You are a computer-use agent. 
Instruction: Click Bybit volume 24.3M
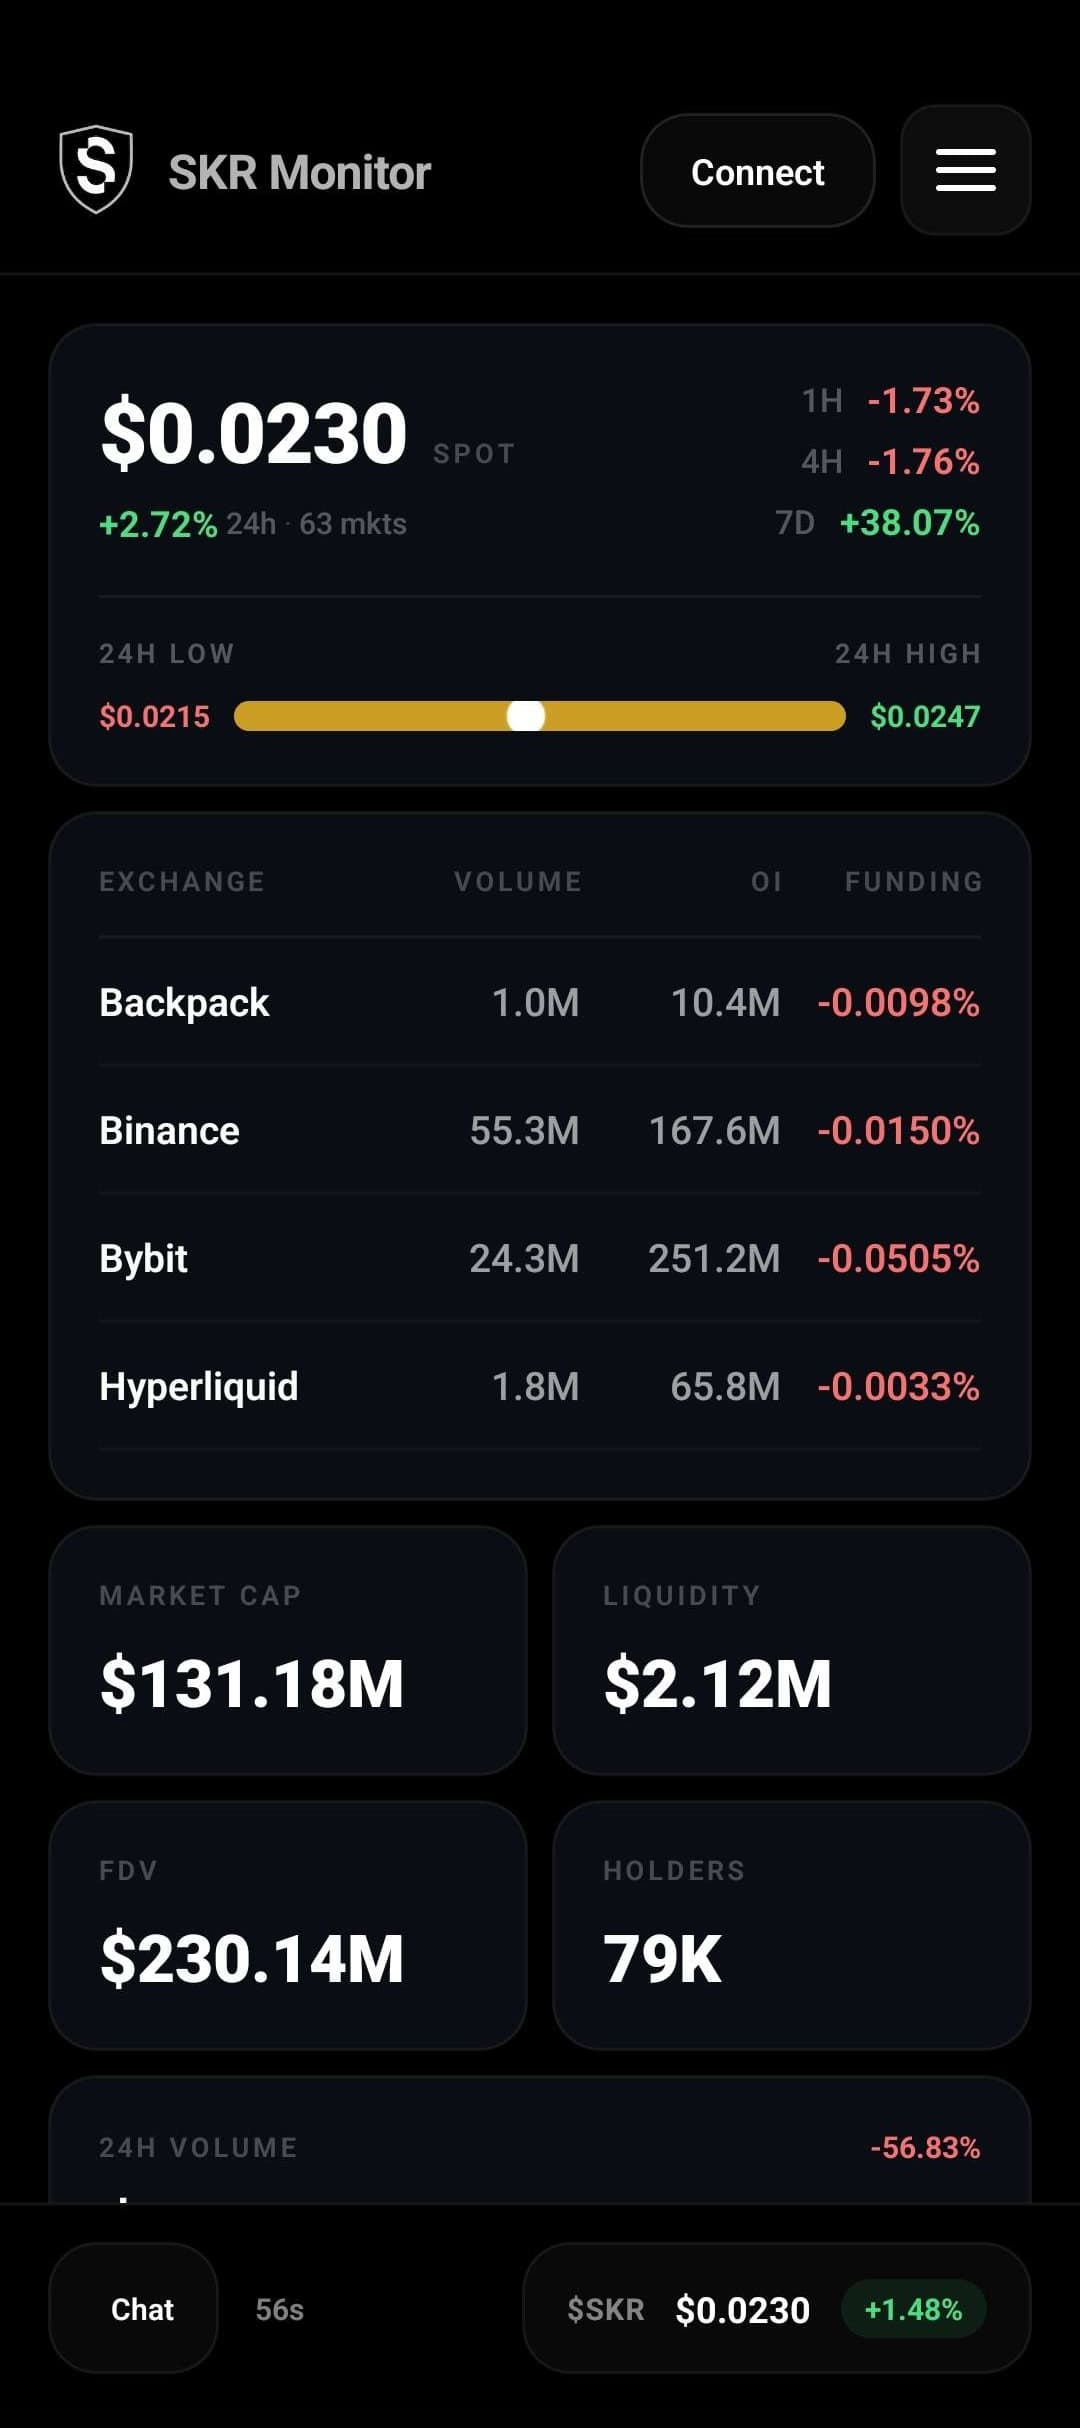[525, 1258]
